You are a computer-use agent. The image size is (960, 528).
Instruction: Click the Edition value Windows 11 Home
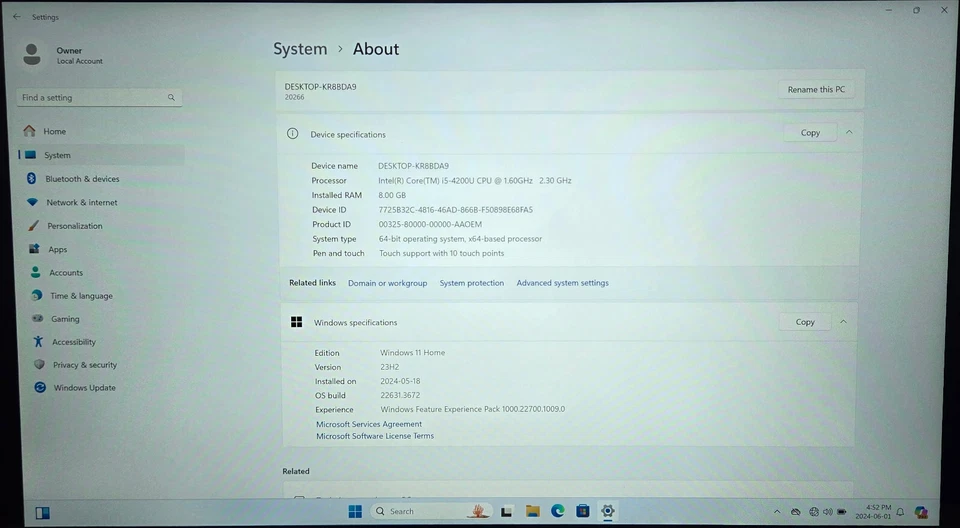point(413,353)
